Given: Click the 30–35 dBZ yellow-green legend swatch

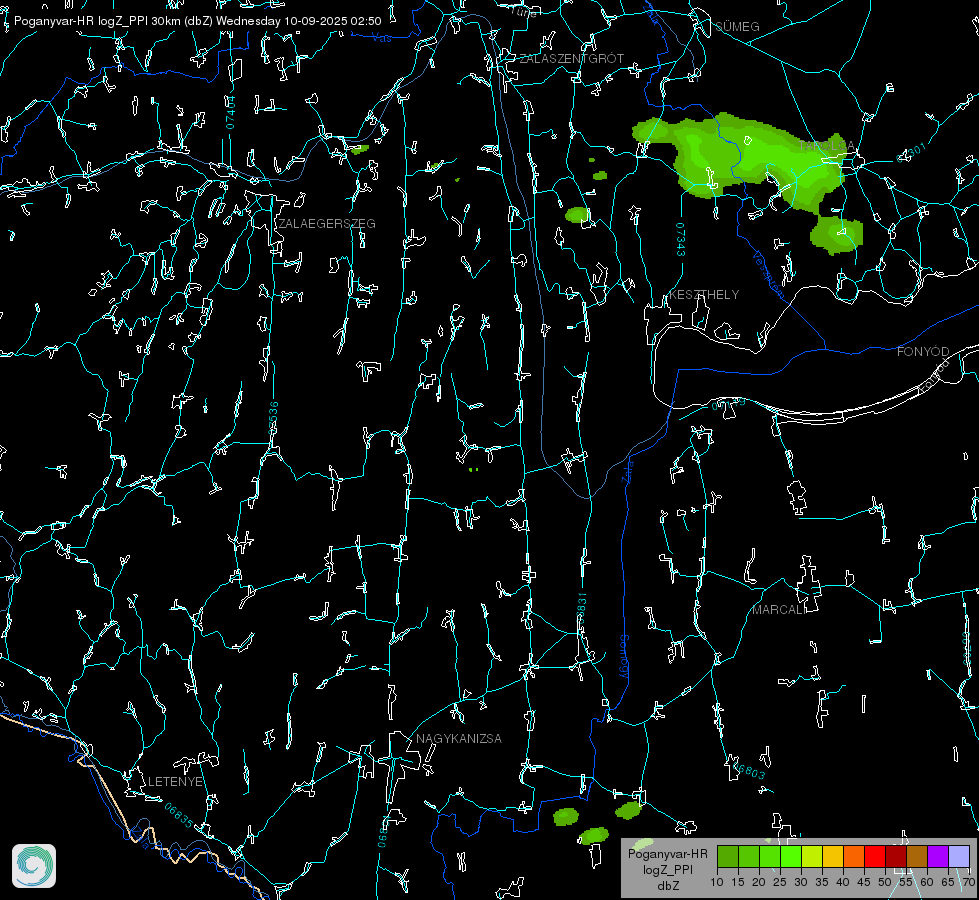Looking at the screenshot, I should 812,856.
